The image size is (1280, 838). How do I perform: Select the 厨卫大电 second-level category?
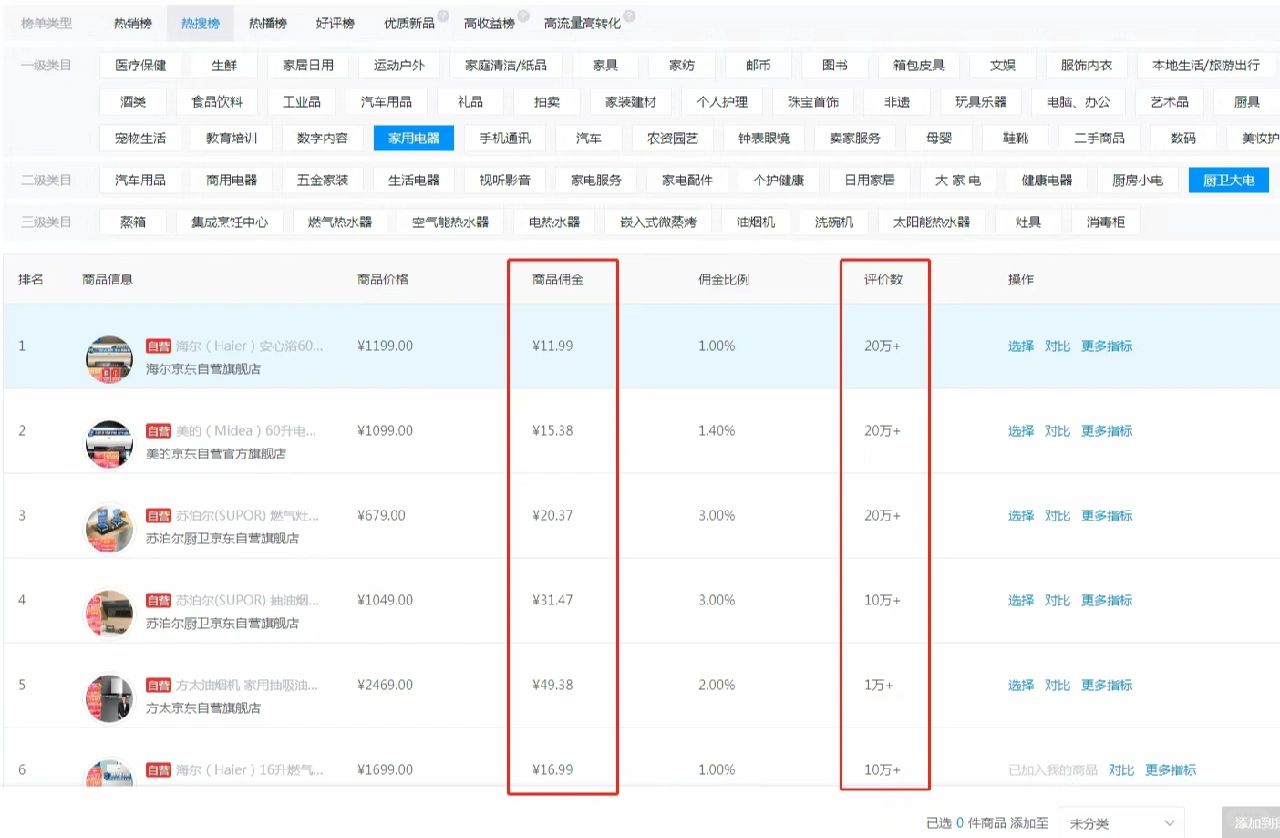(x=1229, y=180)
